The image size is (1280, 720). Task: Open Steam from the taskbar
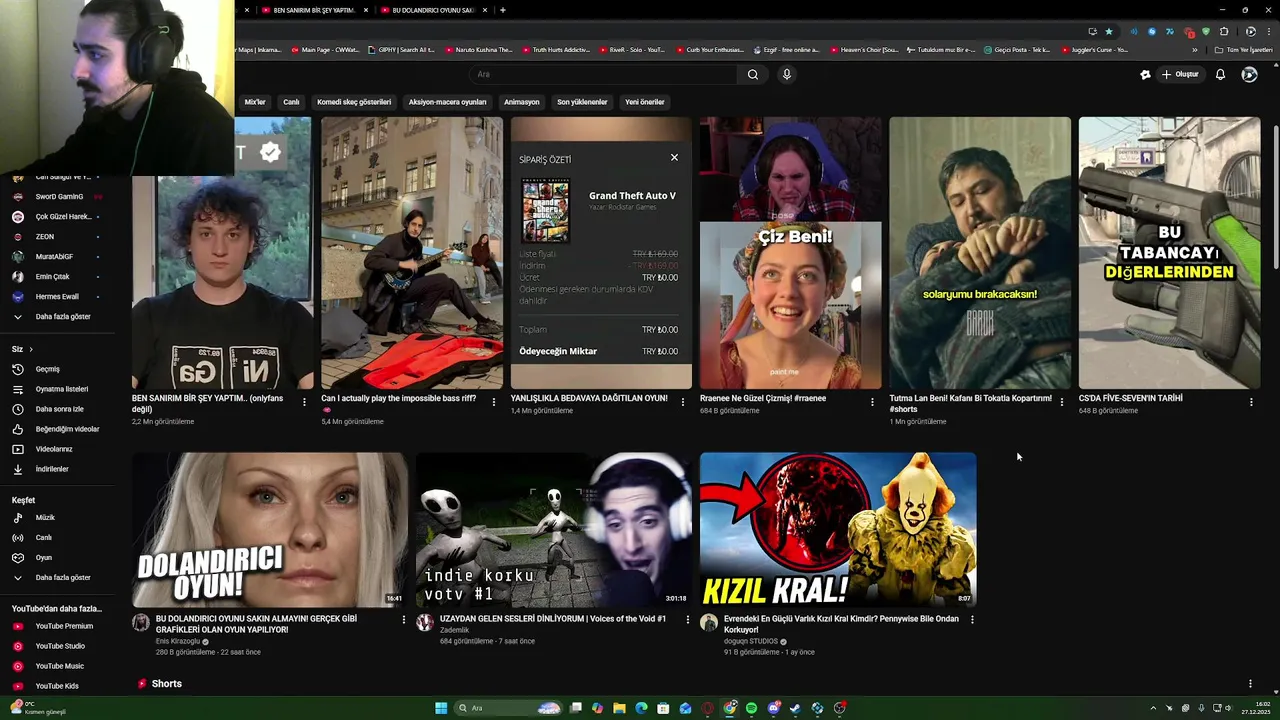coord(795,708)
